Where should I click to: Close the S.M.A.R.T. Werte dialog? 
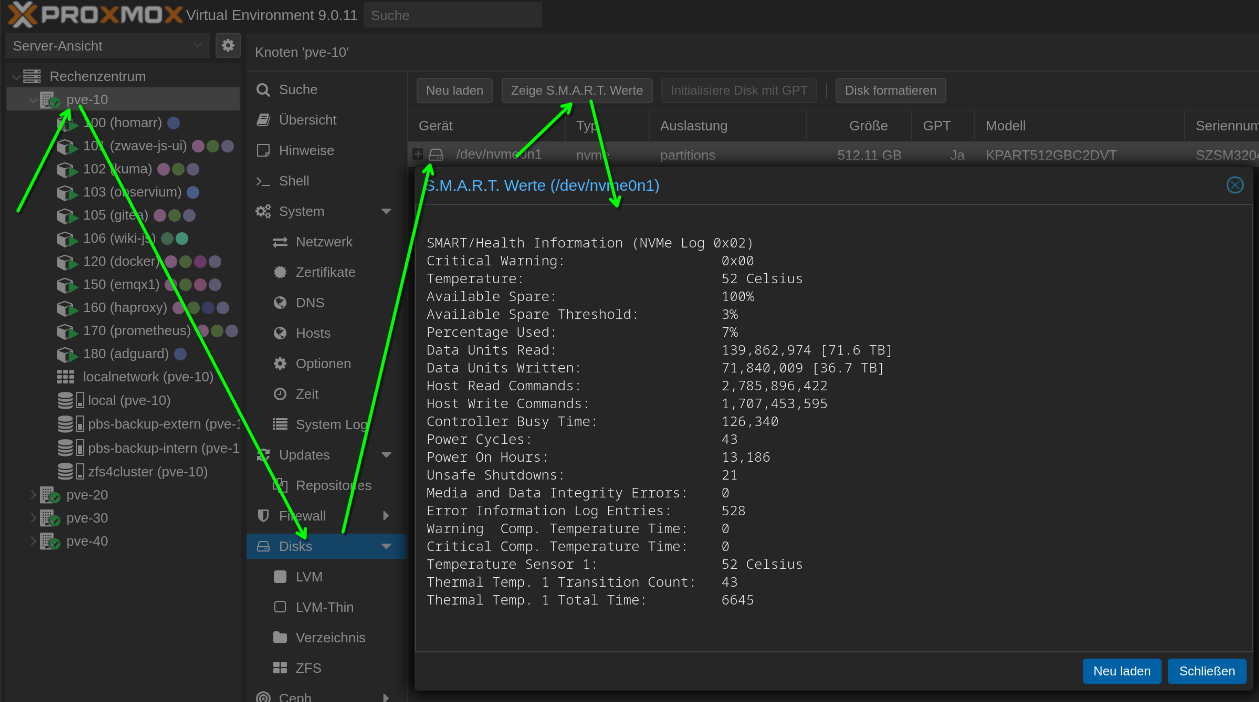point(1235,185)
